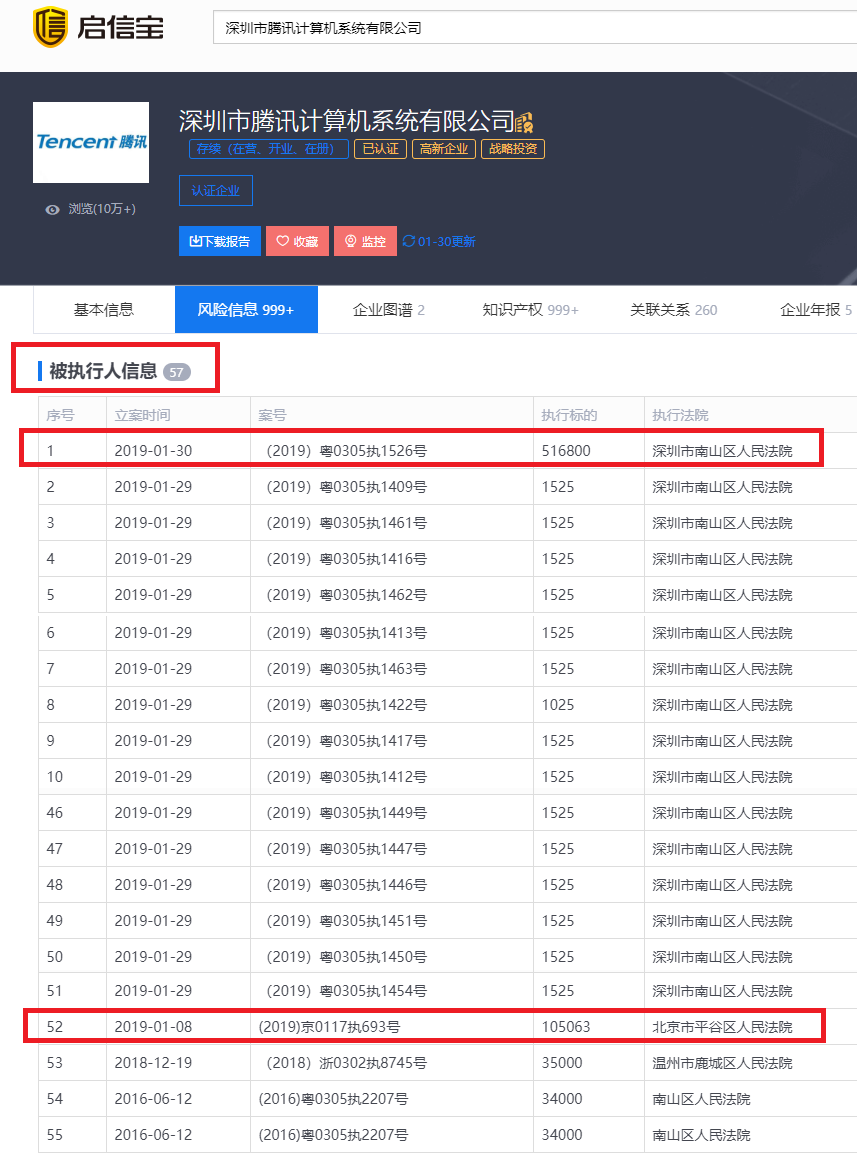The width and height of the screenshot is (857, 1161).
Task: Click the 启信宝 shield logo icon
Action: point(50,27)
